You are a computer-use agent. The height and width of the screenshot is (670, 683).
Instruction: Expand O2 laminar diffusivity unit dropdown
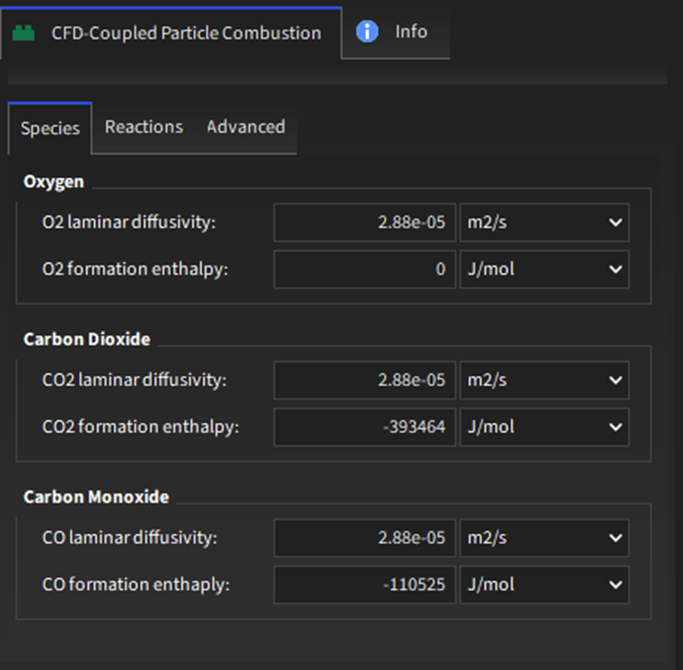[x=544, y=222]
